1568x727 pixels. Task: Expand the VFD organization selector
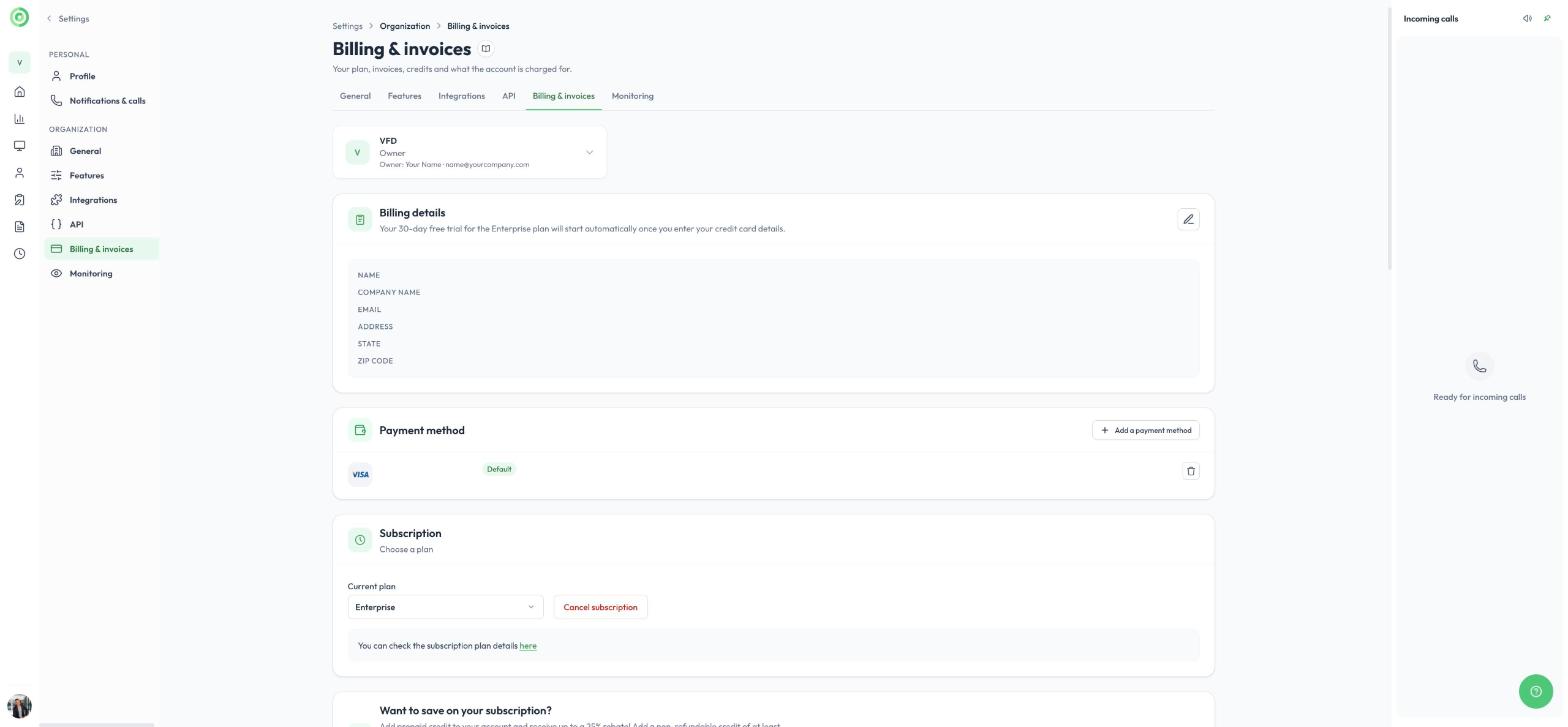tap(470, 152)
